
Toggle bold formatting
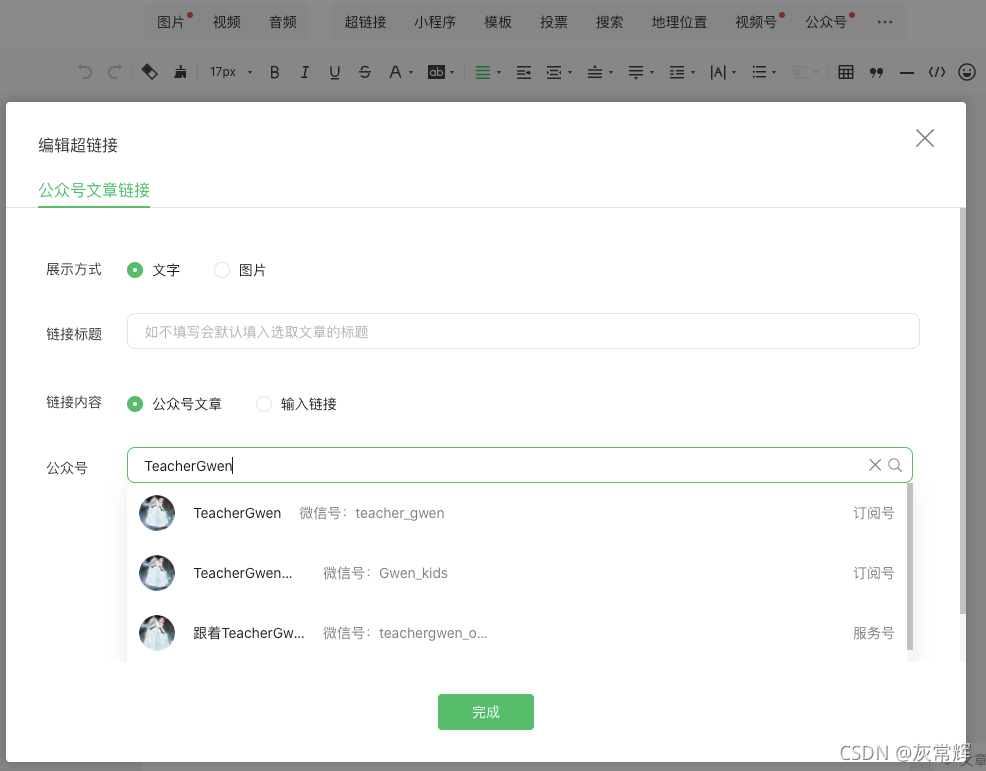coord(274,72)
